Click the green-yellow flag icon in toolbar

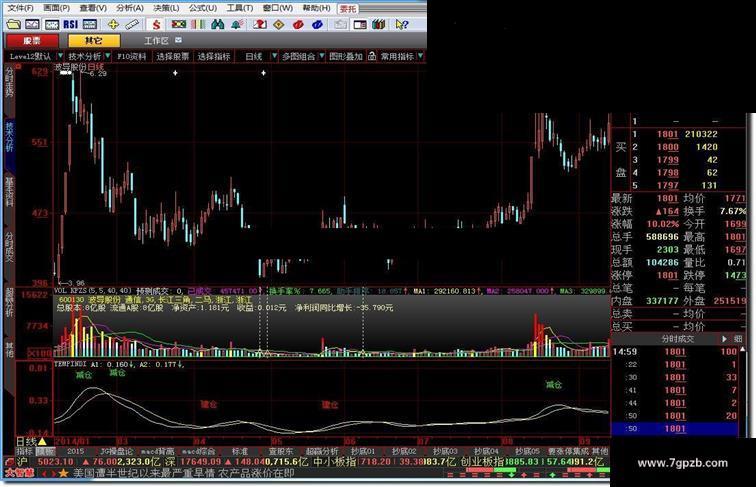[179, 24]
